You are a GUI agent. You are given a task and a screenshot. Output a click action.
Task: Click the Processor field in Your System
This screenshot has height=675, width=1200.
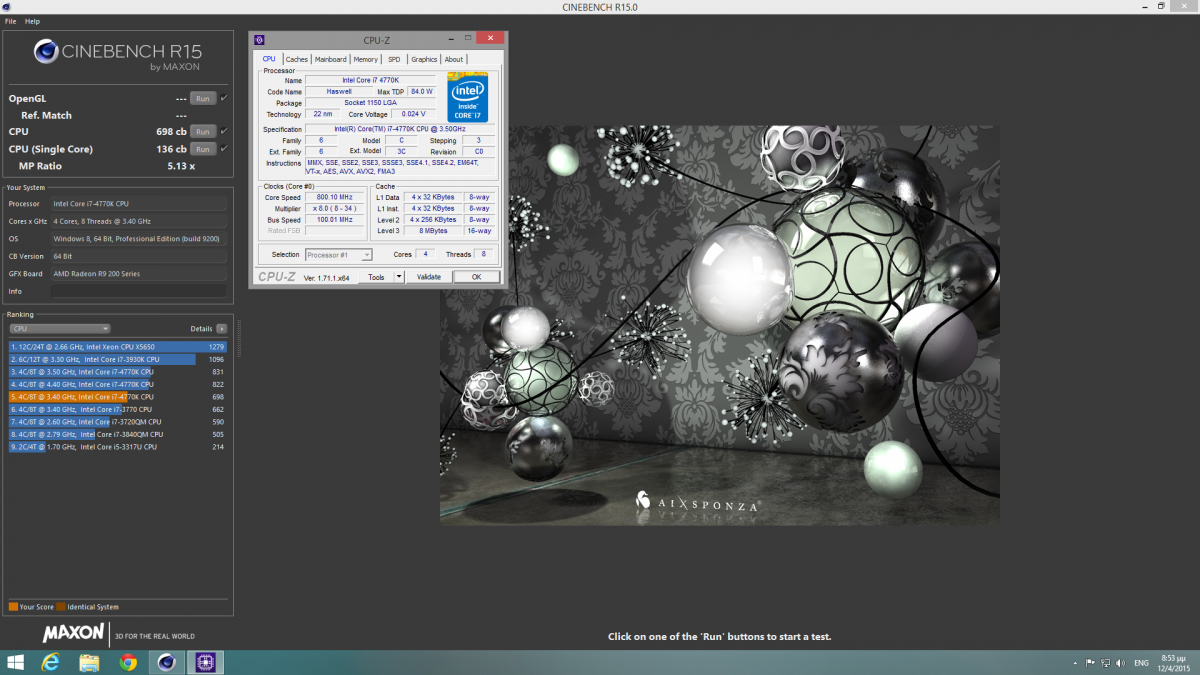(x=138, y=203)
